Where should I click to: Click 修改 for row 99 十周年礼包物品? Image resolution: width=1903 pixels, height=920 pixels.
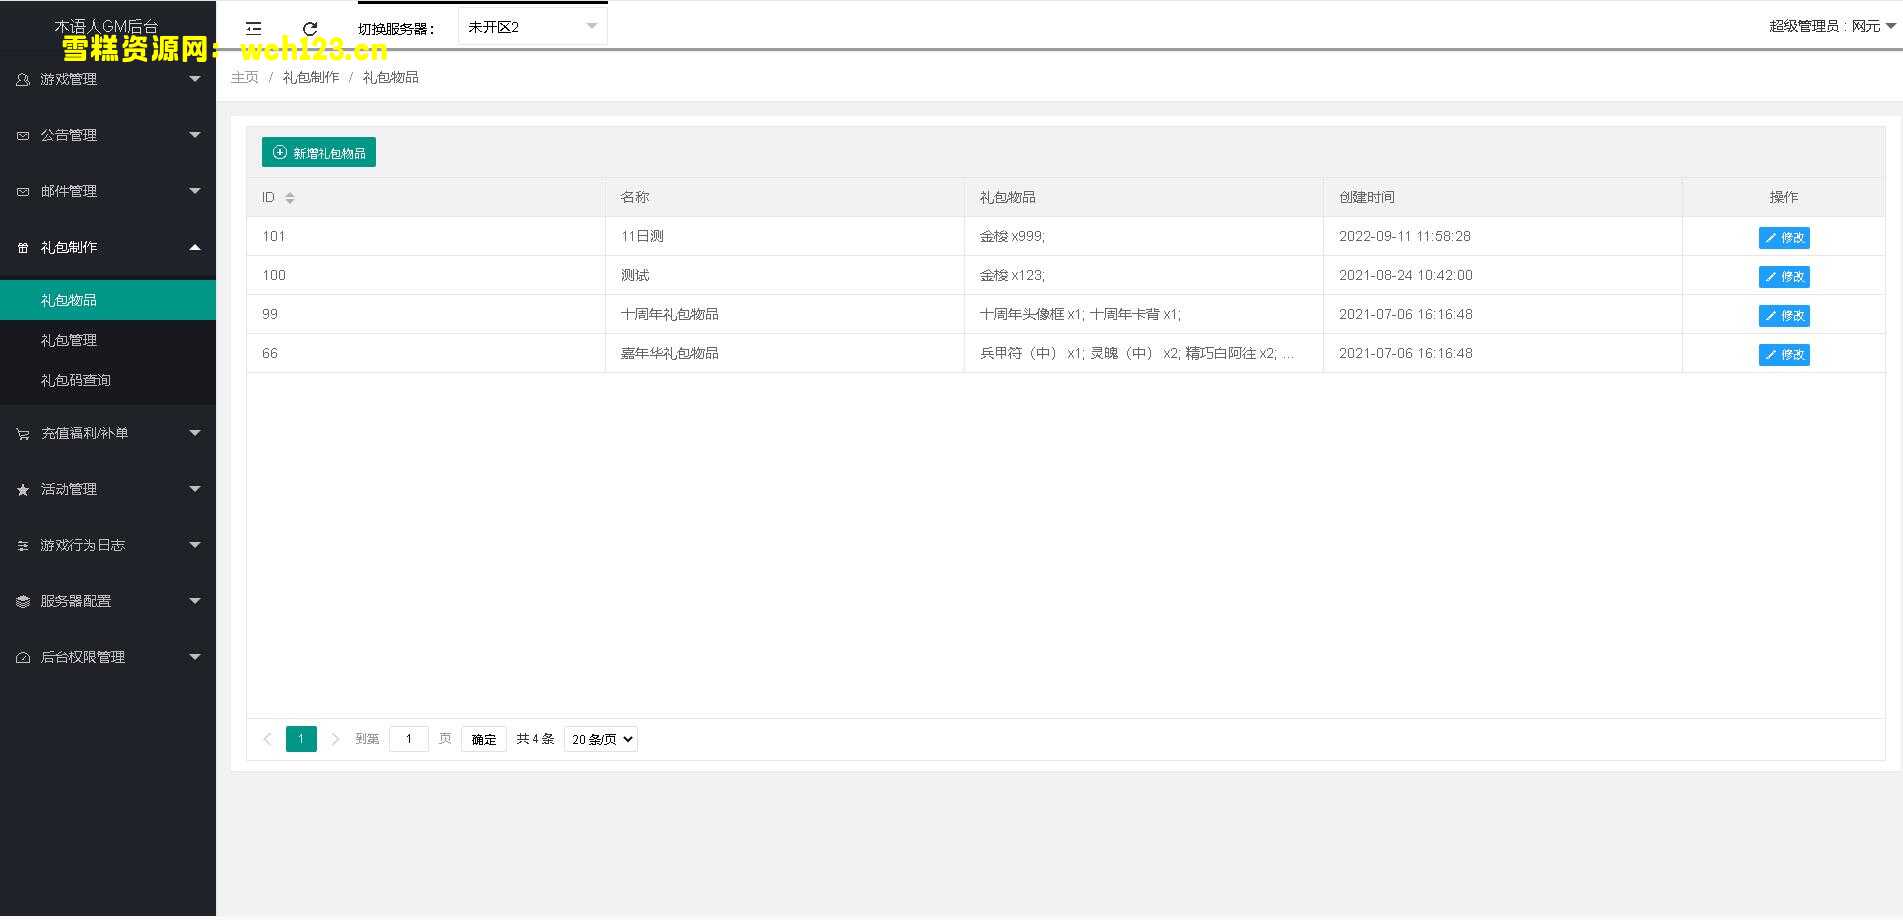pyautogui.click(x=1784, y=315)
